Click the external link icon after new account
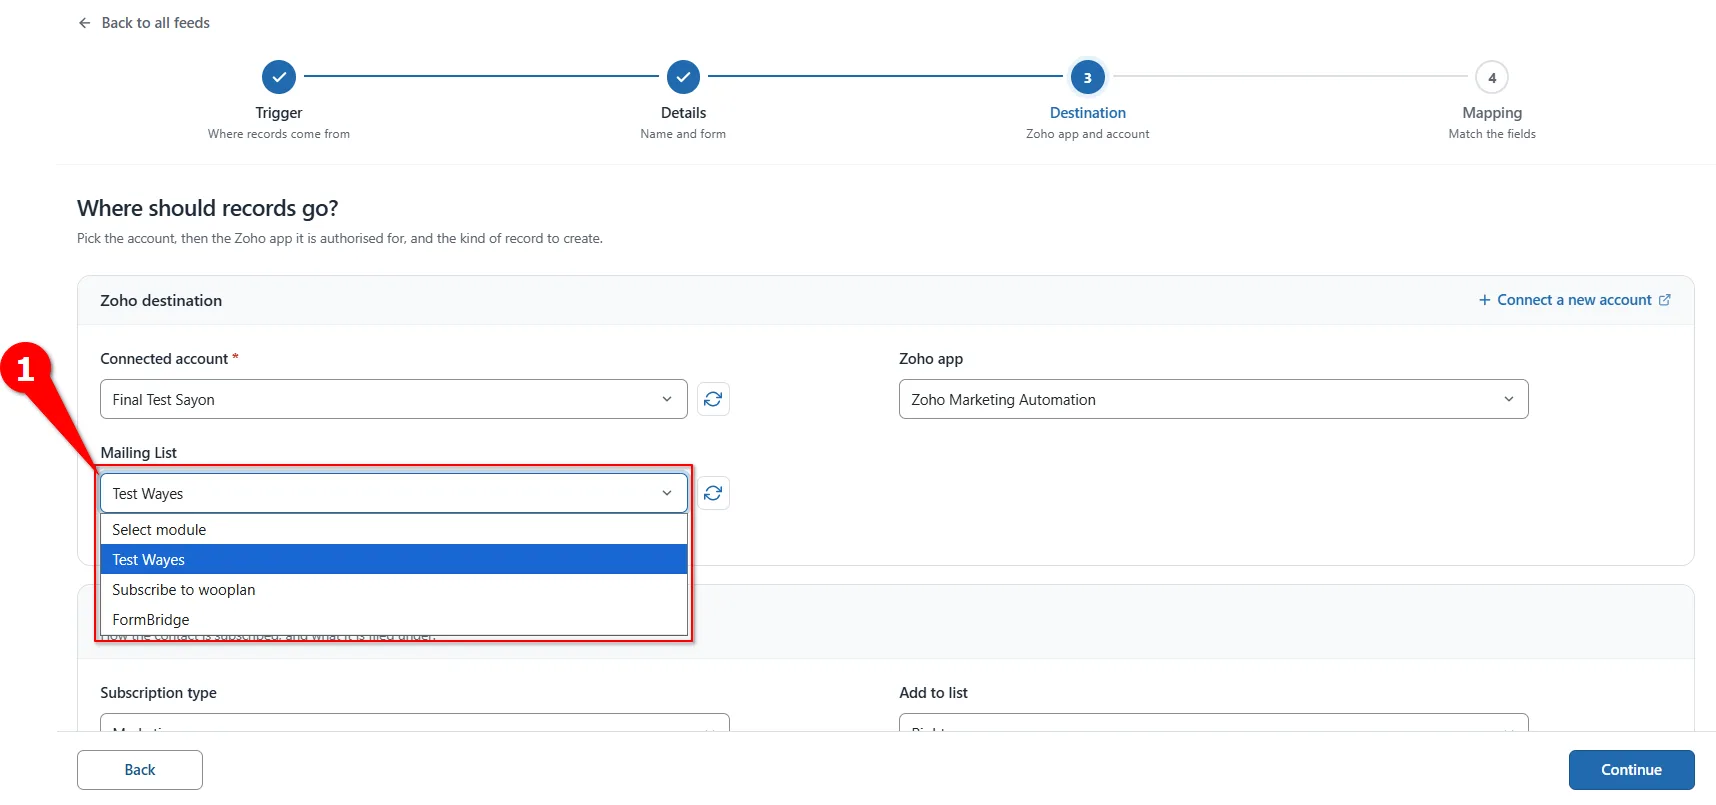 [x=1665, y=300]
